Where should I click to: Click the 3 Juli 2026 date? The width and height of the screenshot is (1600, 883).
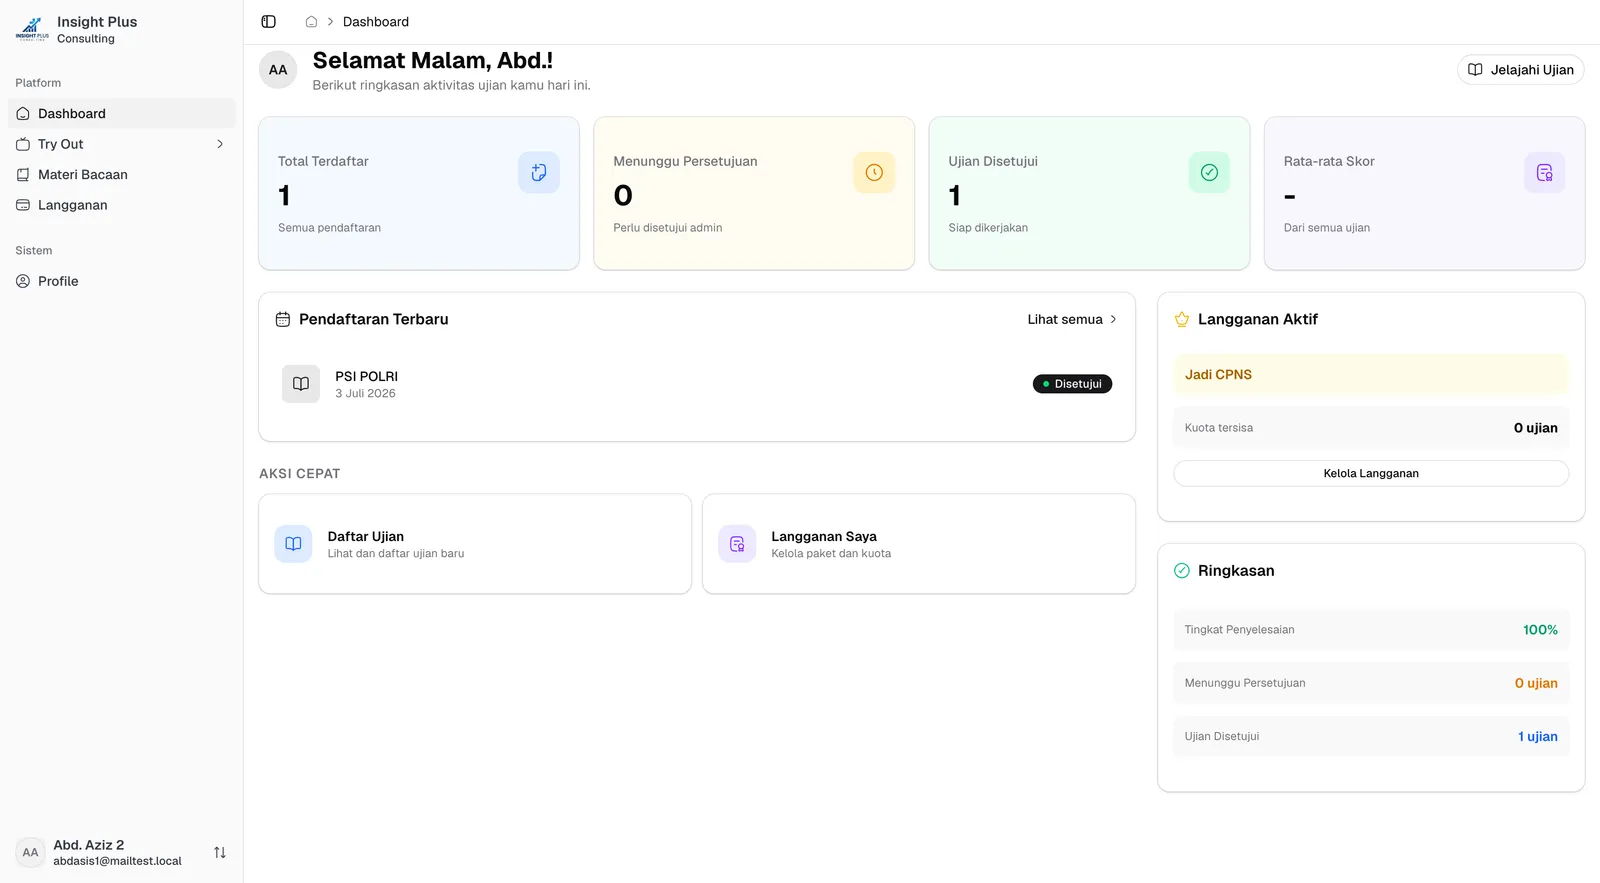click(x=365, y=394)
